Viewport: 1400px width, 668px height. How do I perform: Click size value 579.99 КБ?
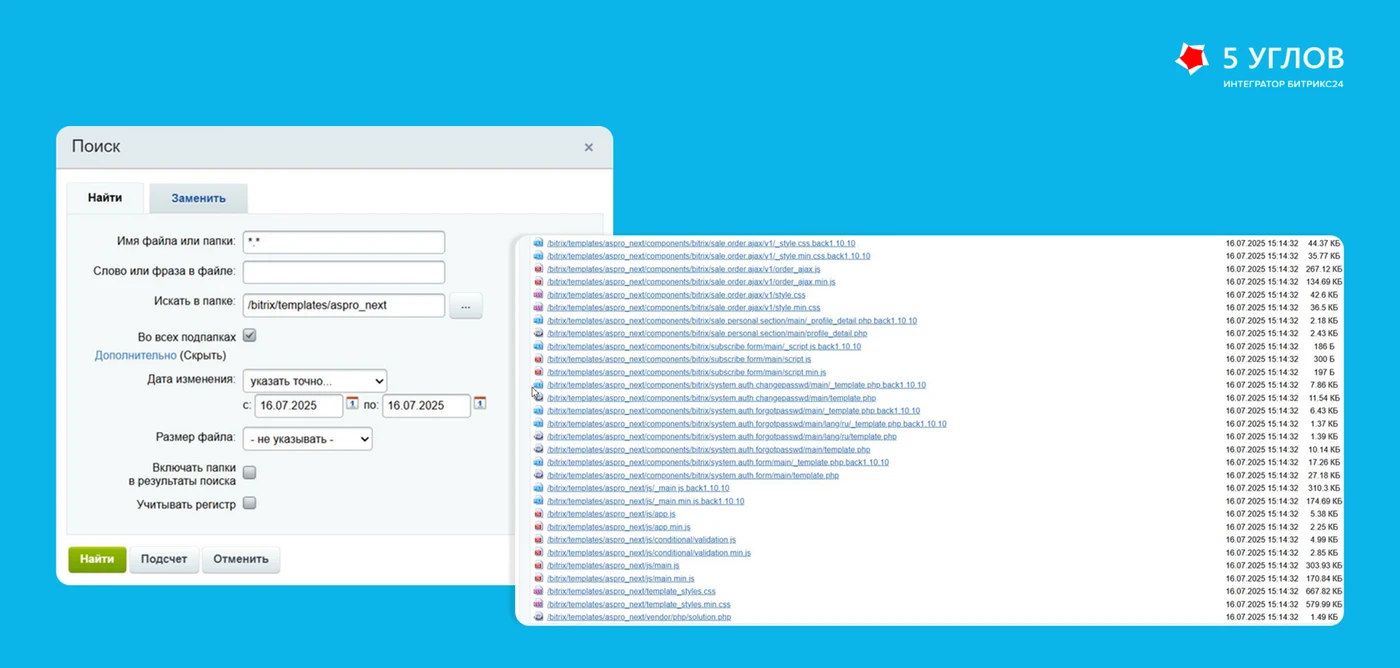click(x=1322, y=605)
